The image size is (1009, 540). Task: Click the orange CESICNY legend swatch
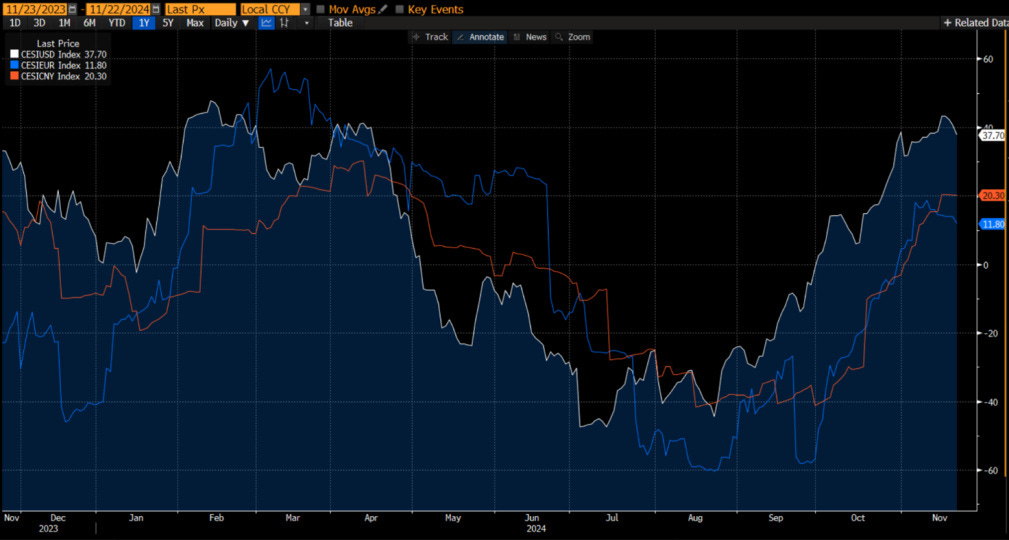pyautogui.click(x=14, y=76)
